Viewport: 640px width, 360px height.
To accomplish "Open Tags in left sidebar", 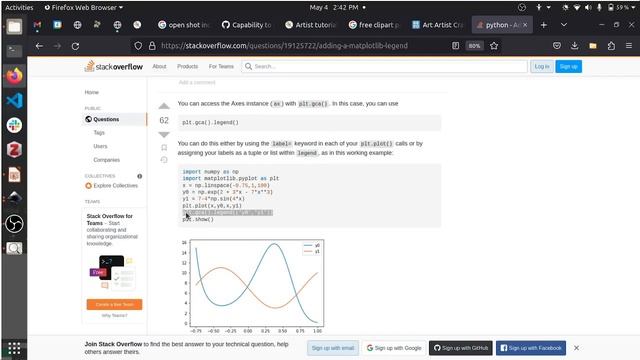I will (99, 133).
